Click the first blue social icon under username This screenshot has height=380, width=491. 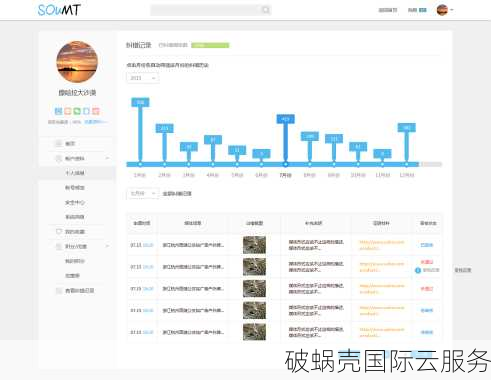(x=58, y=111)
